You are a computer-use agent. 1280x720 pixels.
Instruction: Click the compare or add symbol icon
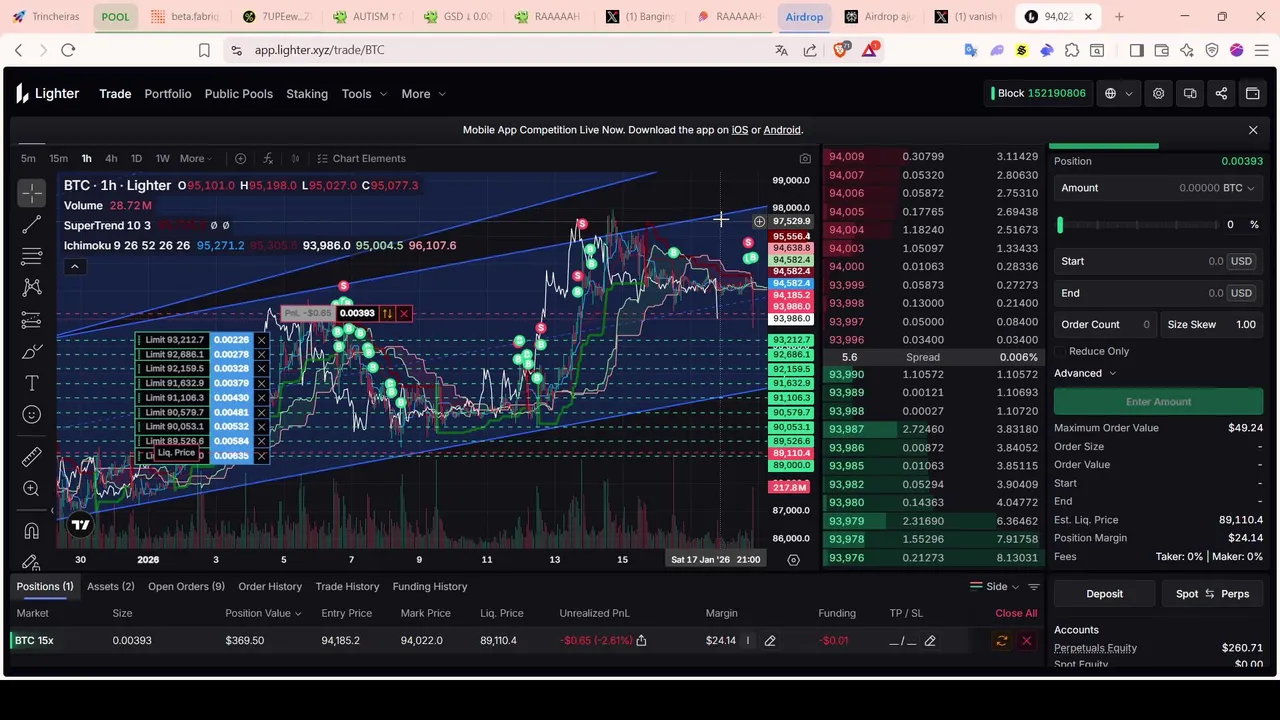240,158
